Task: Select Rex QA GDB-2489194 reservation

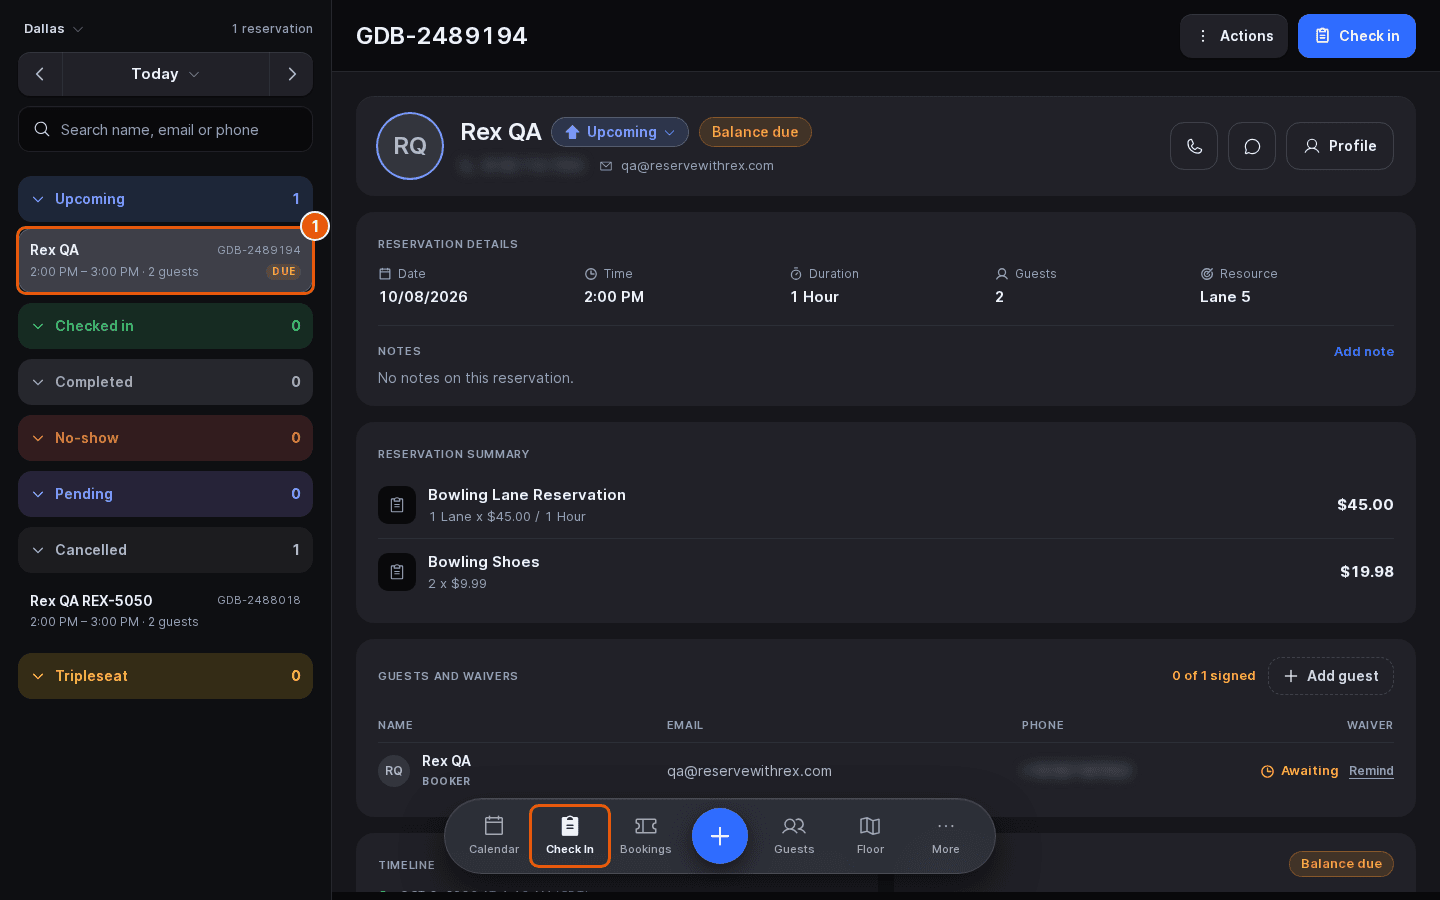Action: pyautogui.click(x=166, y=261)
